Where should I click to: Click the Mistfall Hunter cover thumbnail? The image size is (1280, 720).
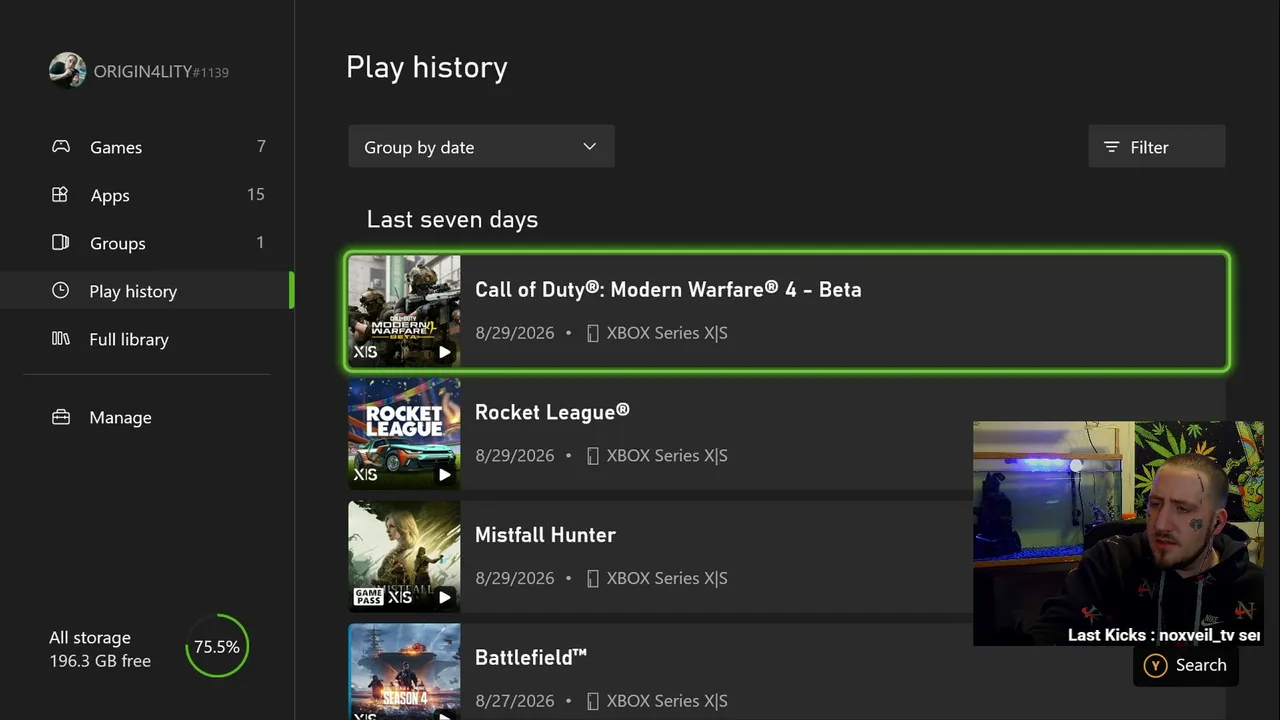(404, 557)
